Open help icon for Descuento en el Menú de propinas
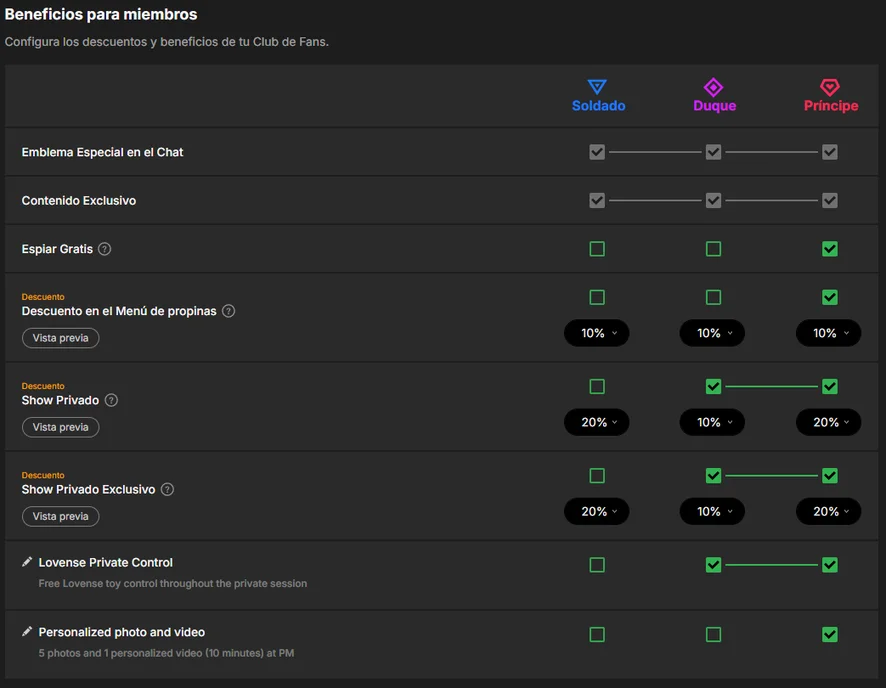The image size is (886, 688). tap(228, 311)
